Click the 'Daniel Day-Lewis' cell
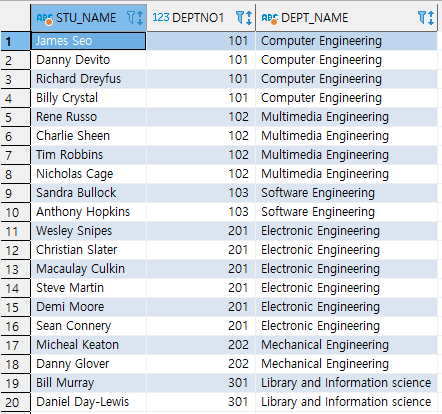 coord(88,402)
